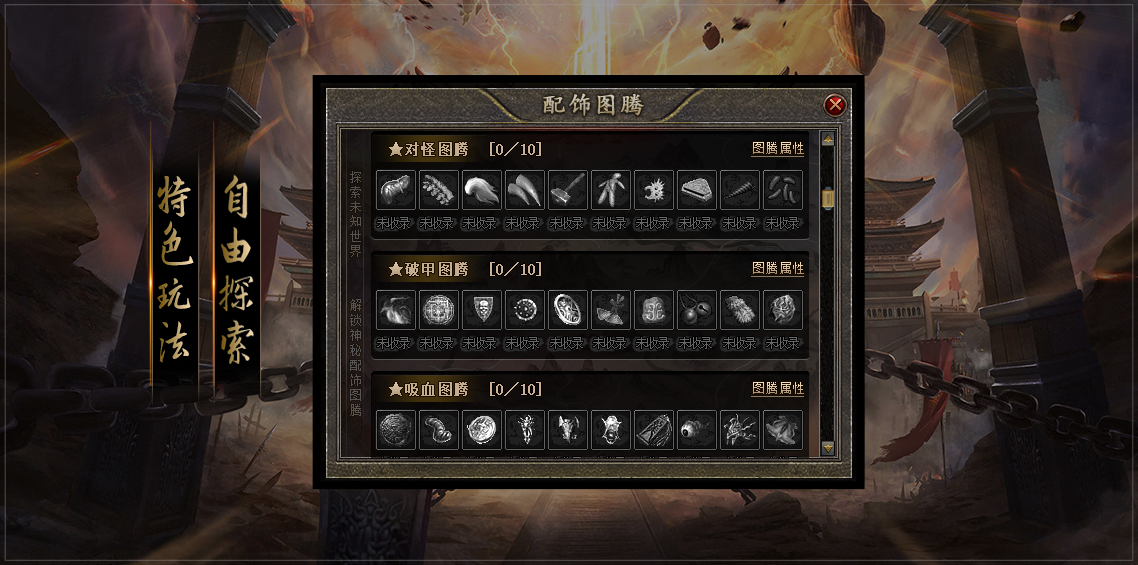Open 图腾属性 link for 吸血图腾

(x=778, y=389)
